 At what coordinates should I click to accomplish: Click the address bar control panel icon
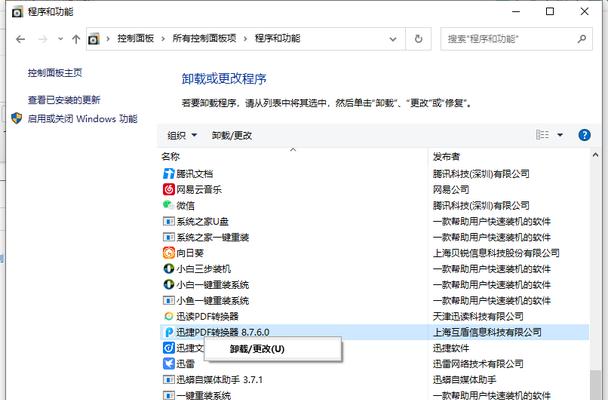coord(94,39)
